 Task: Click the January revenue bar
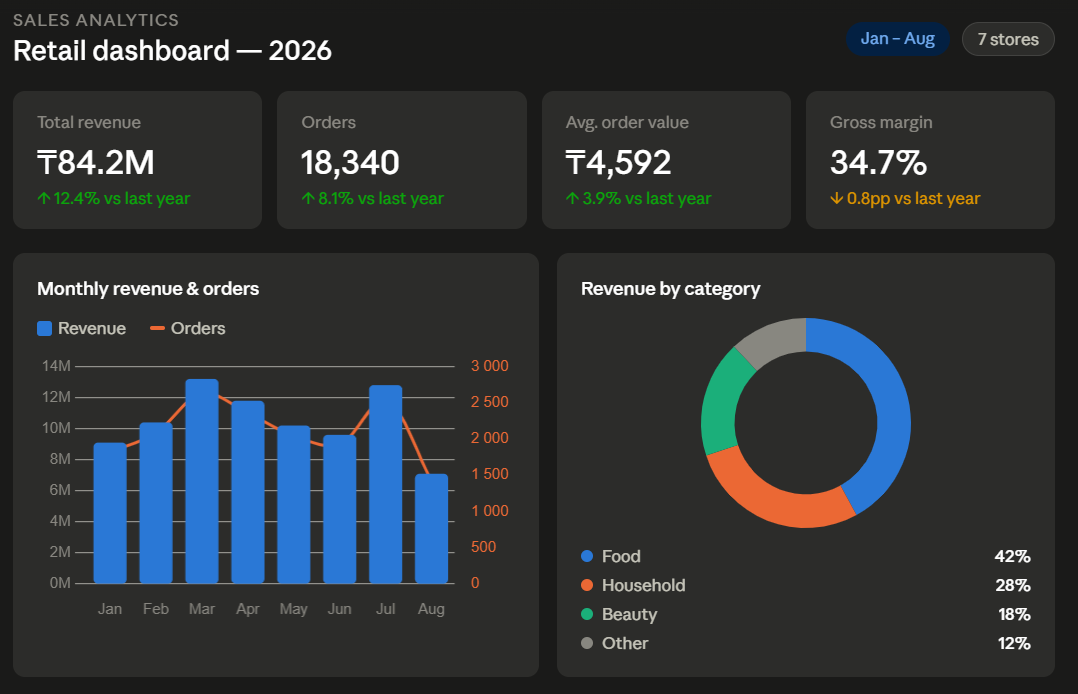(x=110, y=513)
